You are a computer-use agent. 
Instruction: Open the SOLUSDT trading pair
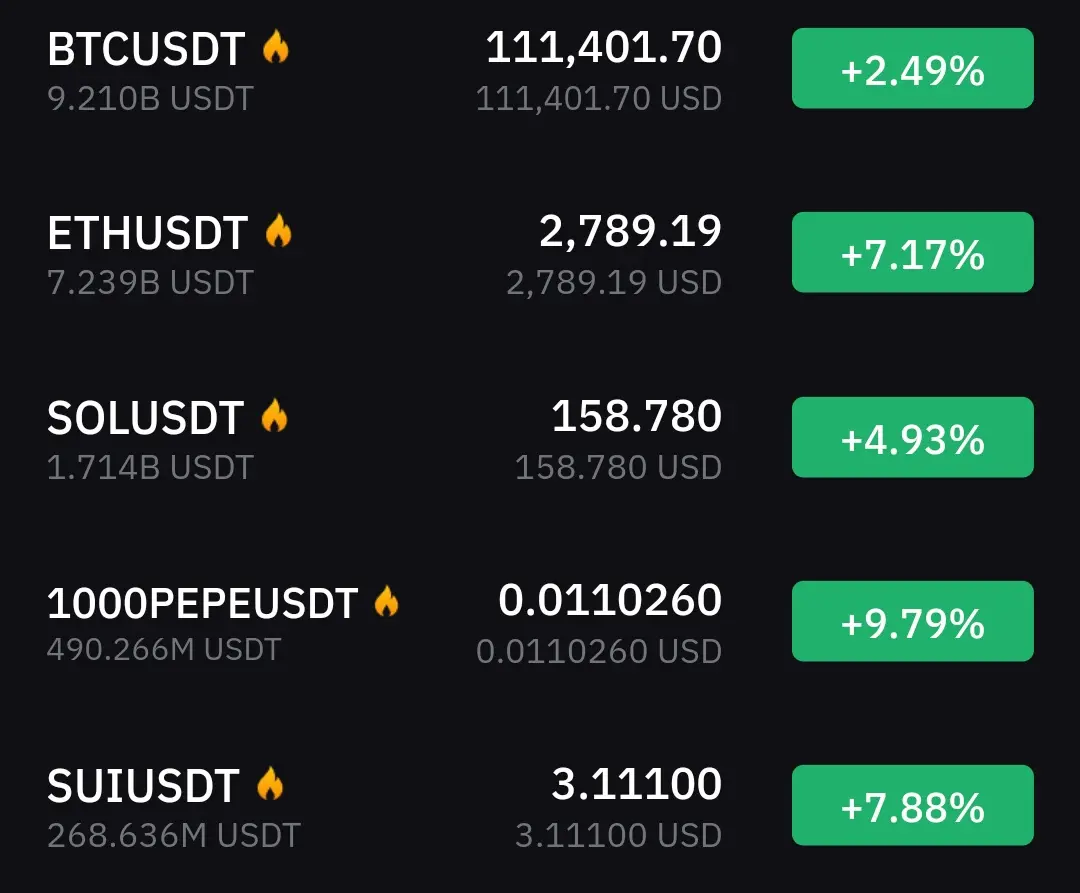pyautogui.click(x=145, y=417)
